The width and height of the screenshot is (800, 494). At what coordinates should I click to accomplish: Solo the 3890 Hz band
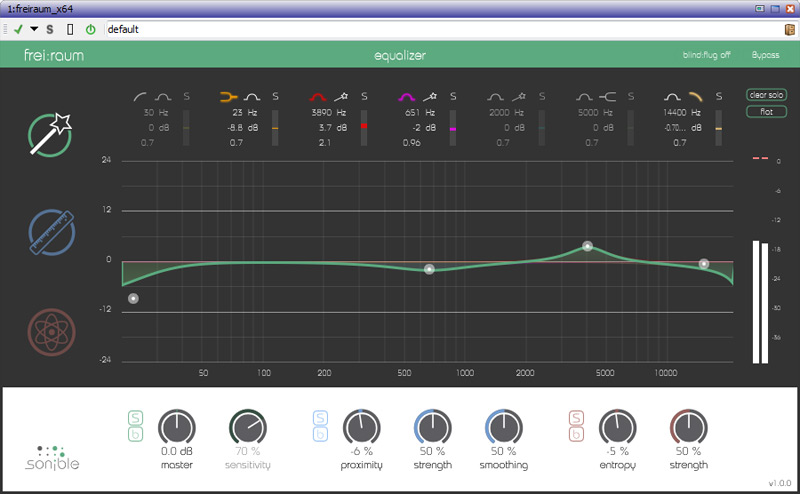364,96
